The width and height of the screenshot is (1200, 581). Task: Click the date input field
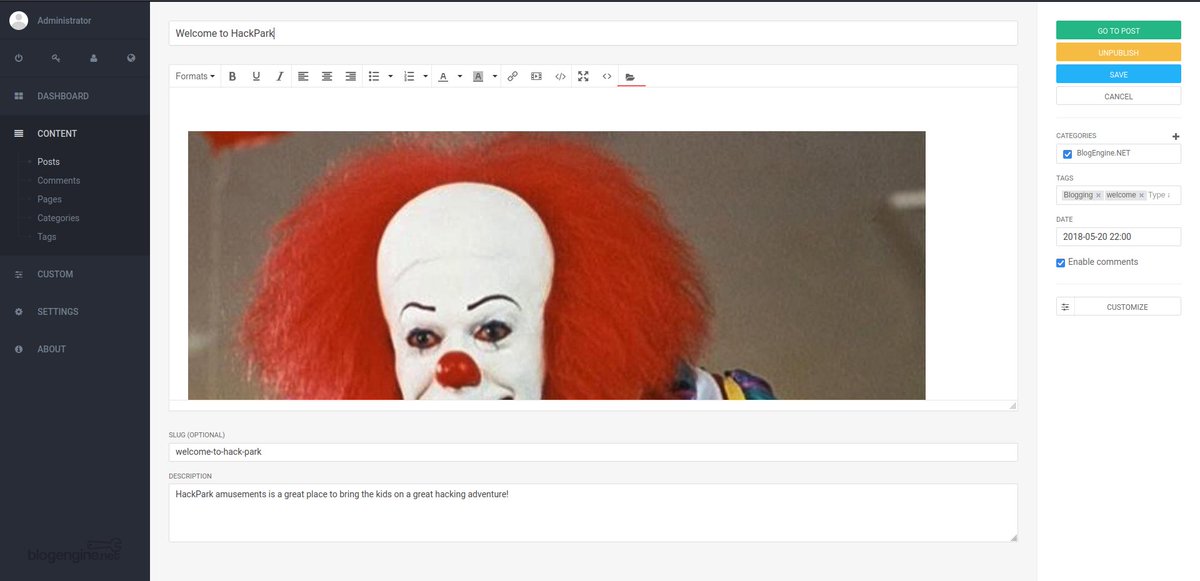tap(1118, 237)
